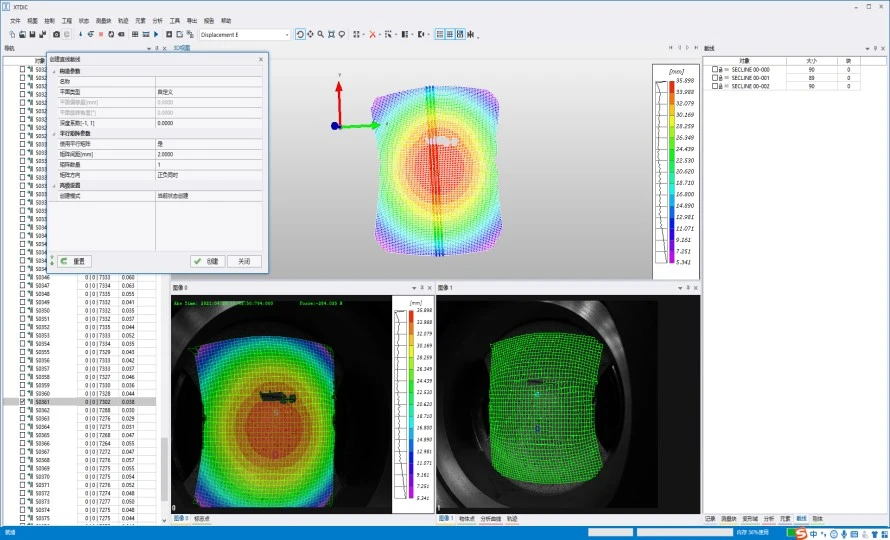Click the 关闭 button in the dialog
This screenshot has height=540, width=890.
[244, 261]
